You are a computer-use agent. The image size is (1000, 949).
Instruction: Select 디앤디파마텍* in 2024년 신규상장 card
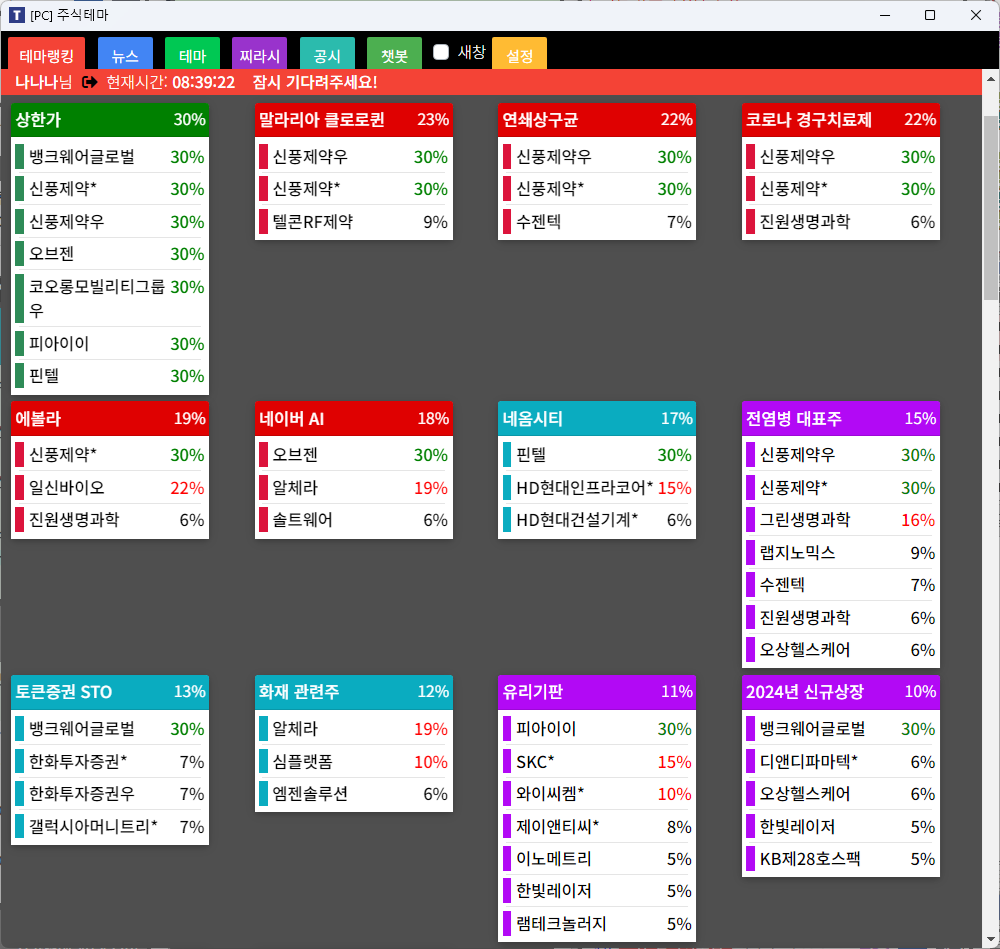[841, 761]
